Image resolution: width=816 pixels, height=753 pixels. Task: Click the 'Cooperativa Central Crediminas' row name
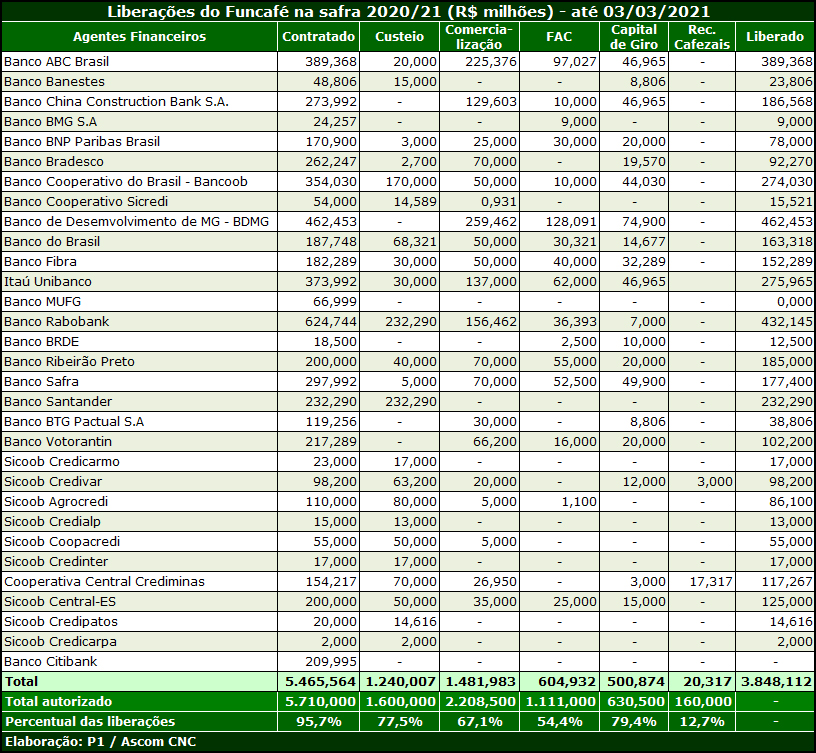click(x=105, y=582)
